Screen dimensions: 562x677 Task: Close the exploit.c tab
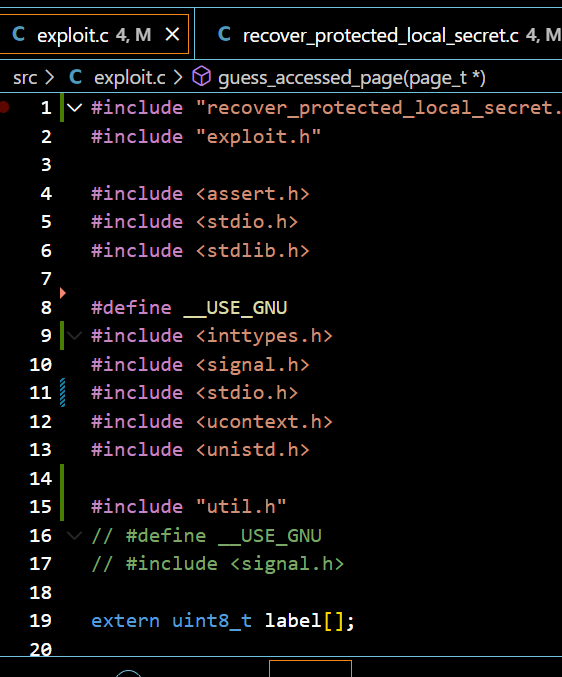(x=173, y=34)
